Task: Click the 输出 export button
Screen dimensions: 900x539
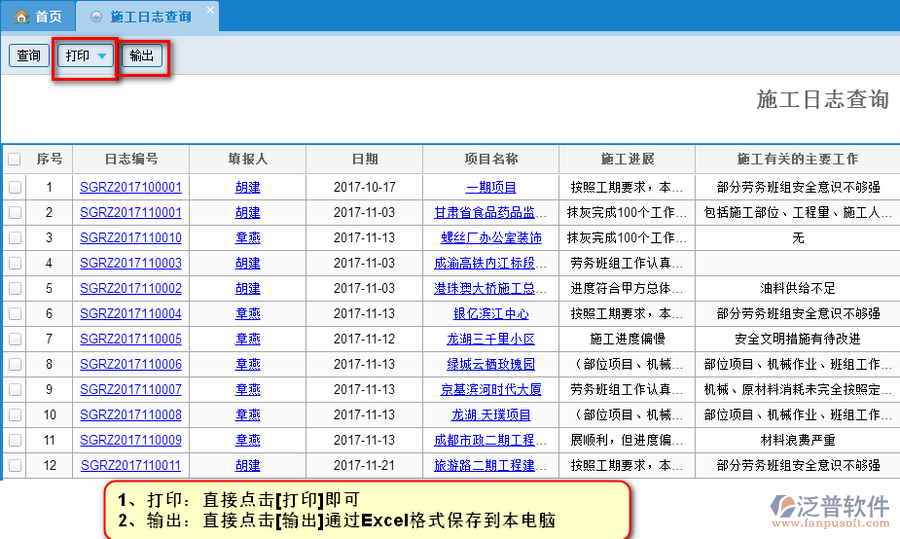Action: tap(142, 56)
